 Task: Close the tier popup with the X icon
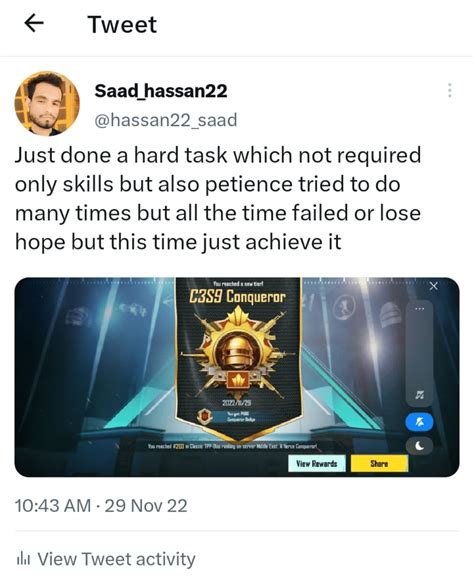[x=433, y=286]
